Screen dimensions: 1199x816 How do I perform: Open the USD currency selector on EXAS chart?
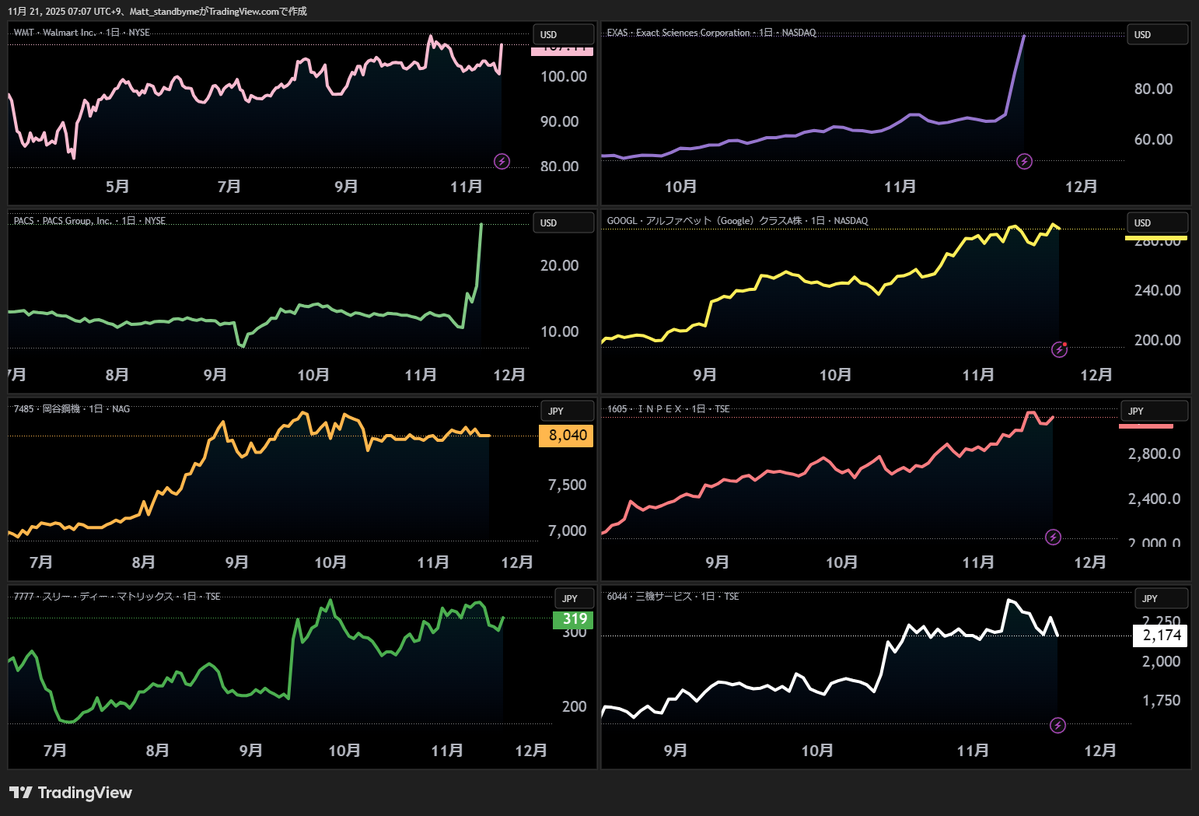click(1142, 35)
